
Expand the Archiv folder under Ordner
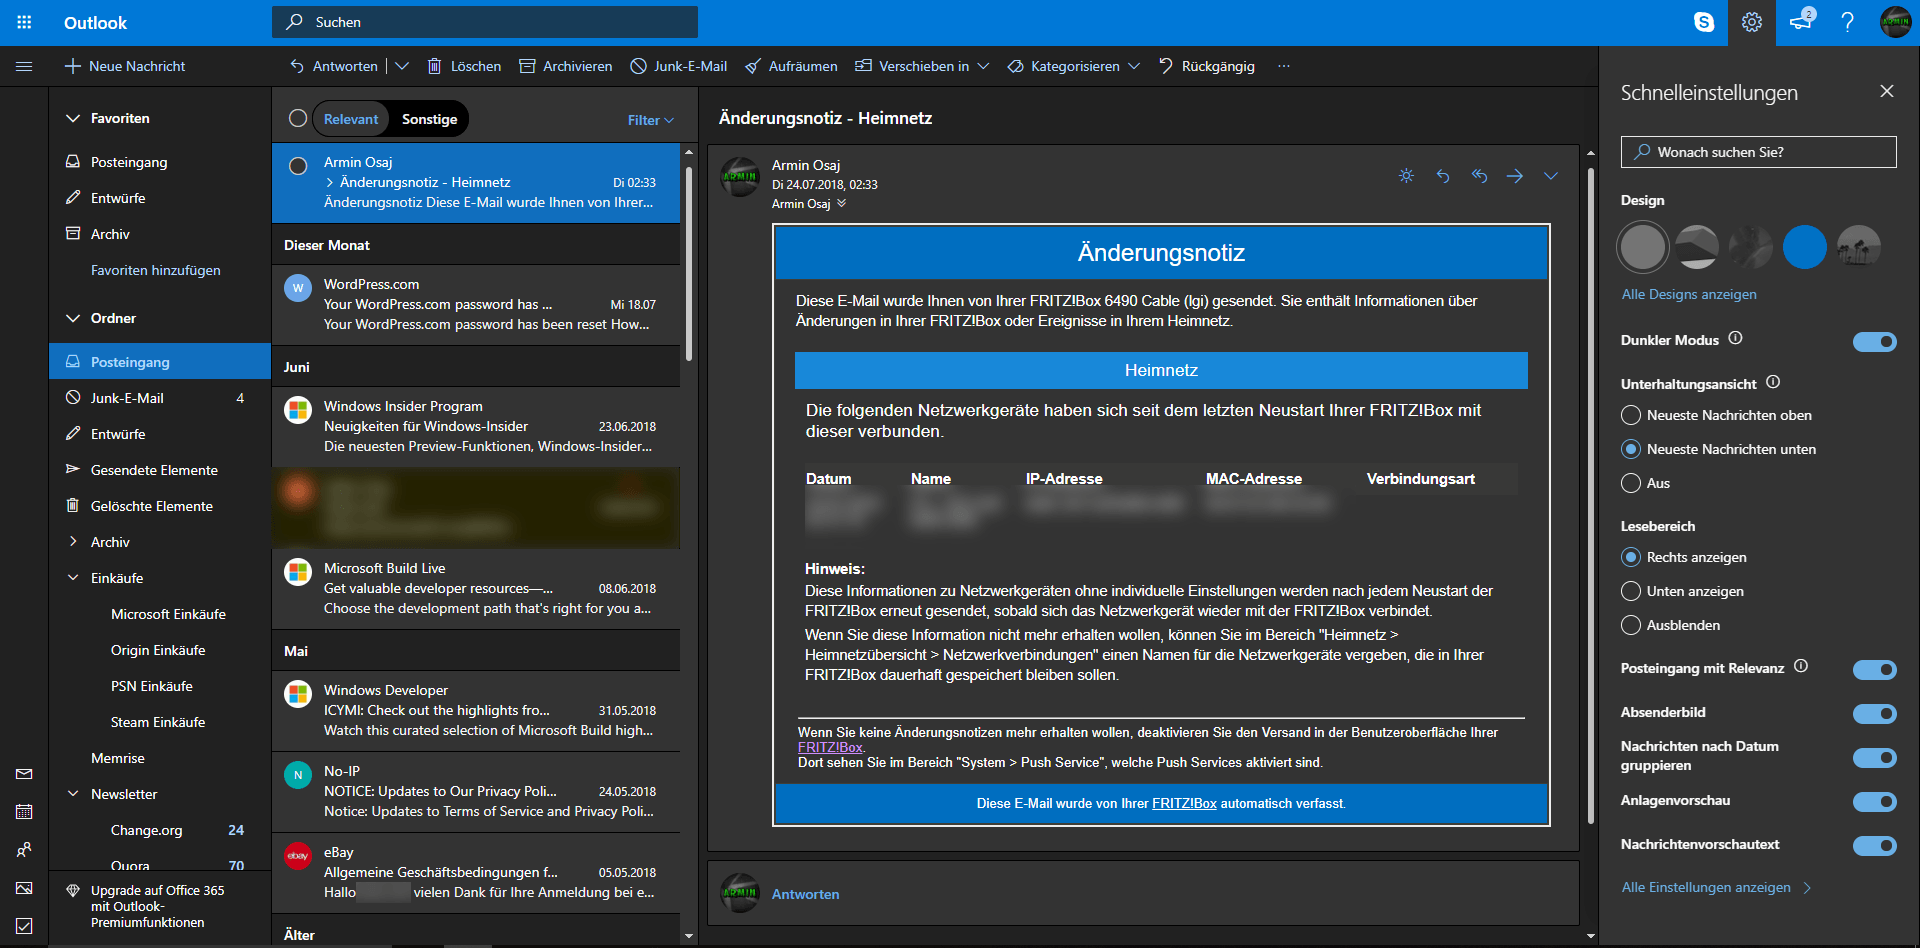tap(72, 541)
